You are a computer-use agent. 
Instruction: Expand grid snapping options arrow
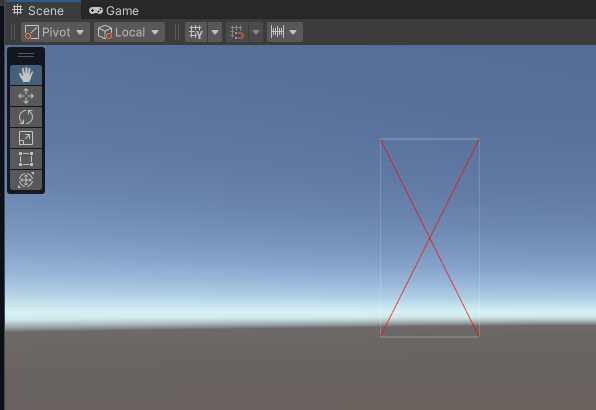click(256, 32)
